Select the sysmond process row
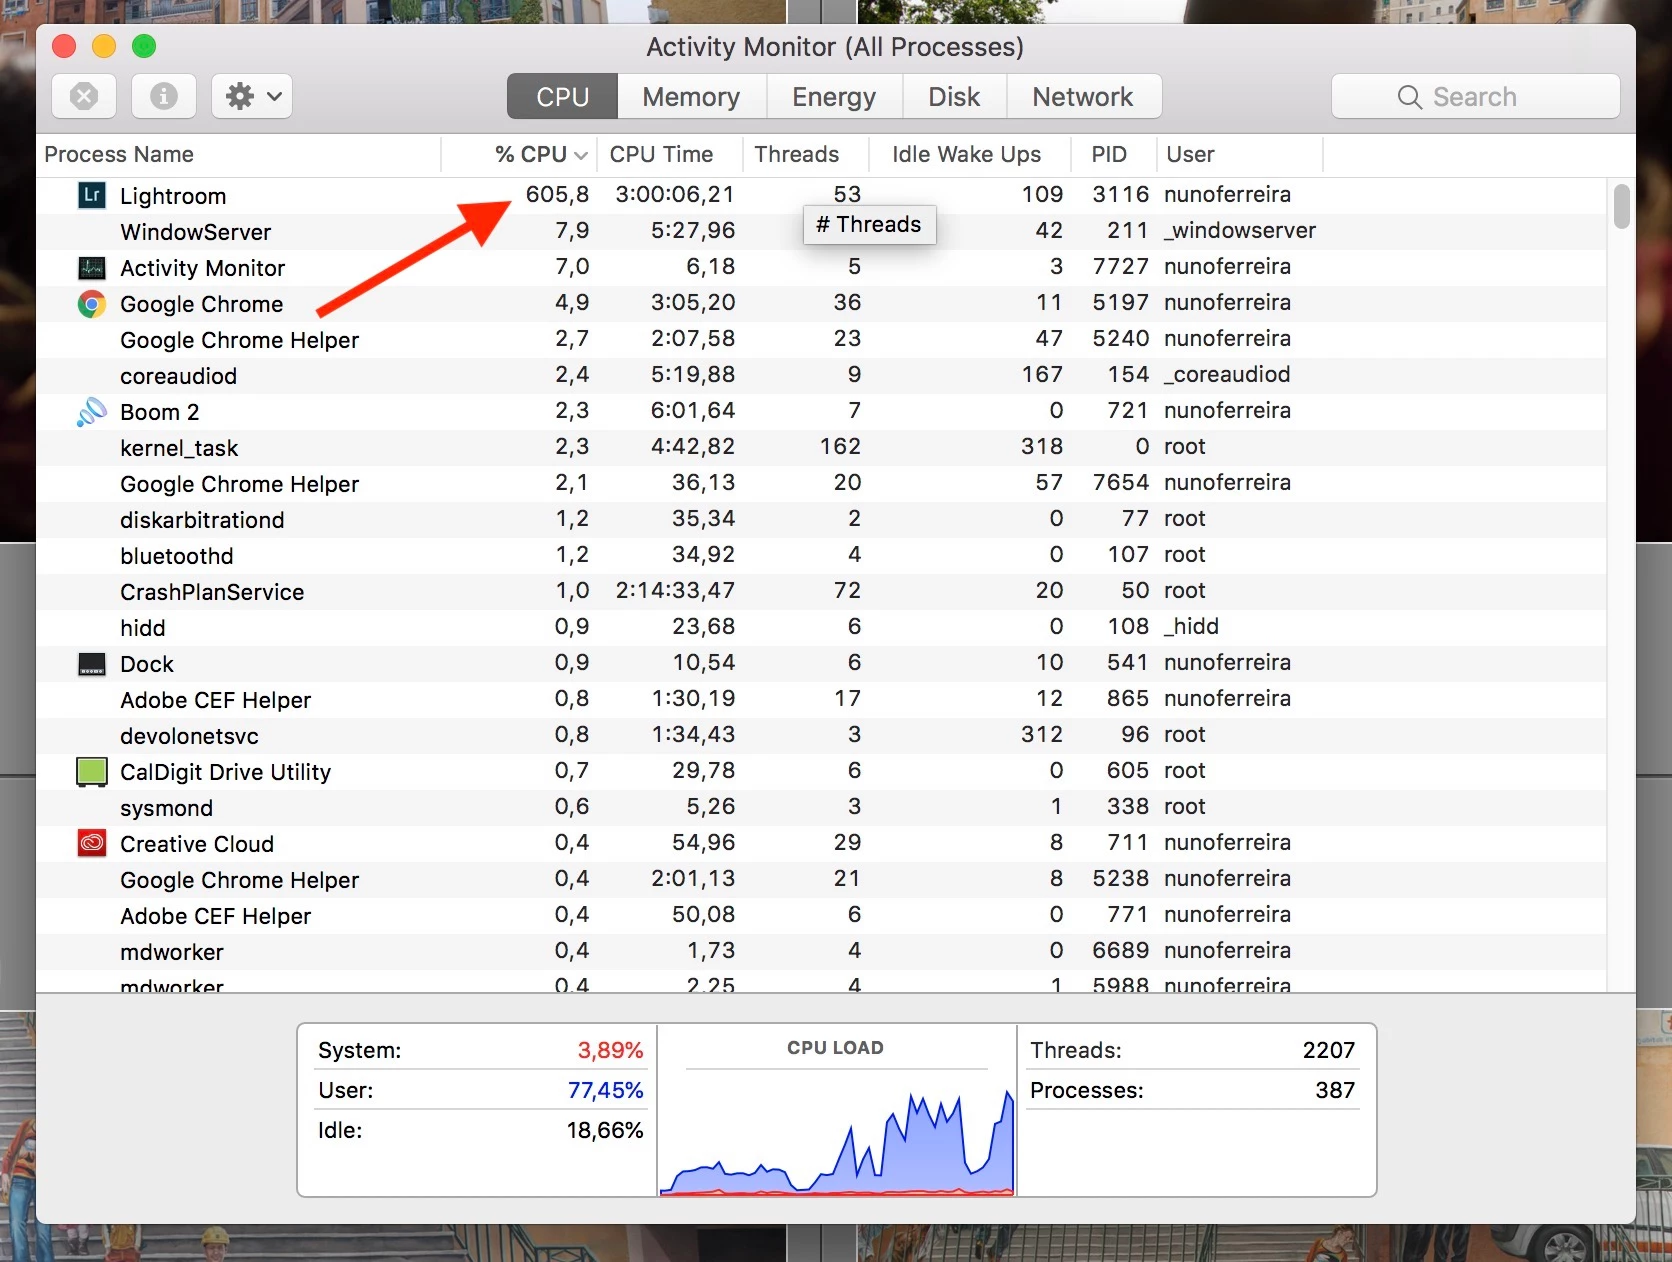Viewport: 1672px width, 1262px height. click(x=822, y=807)
